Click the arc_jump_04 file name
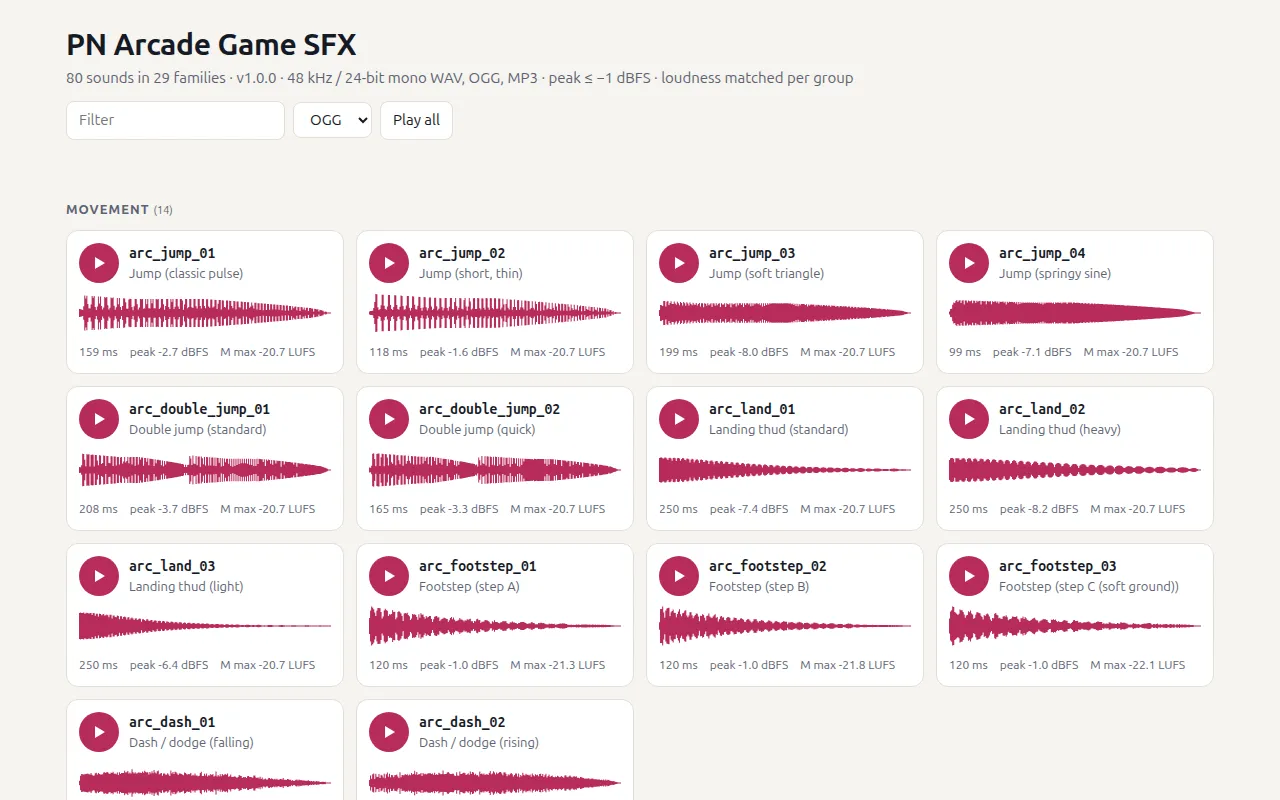The height and width of the screenshot is (800, 1280). coord(1042,253)
